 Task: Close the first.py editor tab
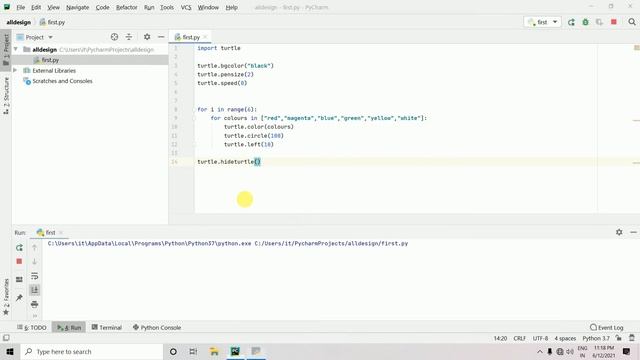pyautogui.click(x=205, y=37)
